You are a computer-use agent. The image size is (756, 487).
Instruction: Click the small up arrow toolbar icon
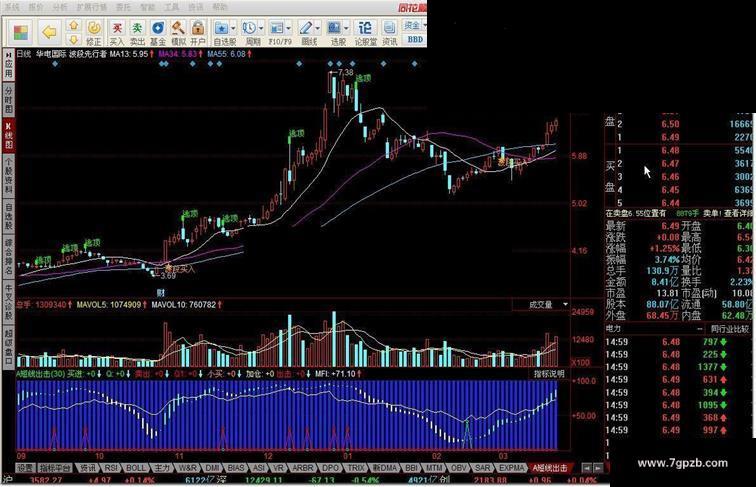[73, 26]
